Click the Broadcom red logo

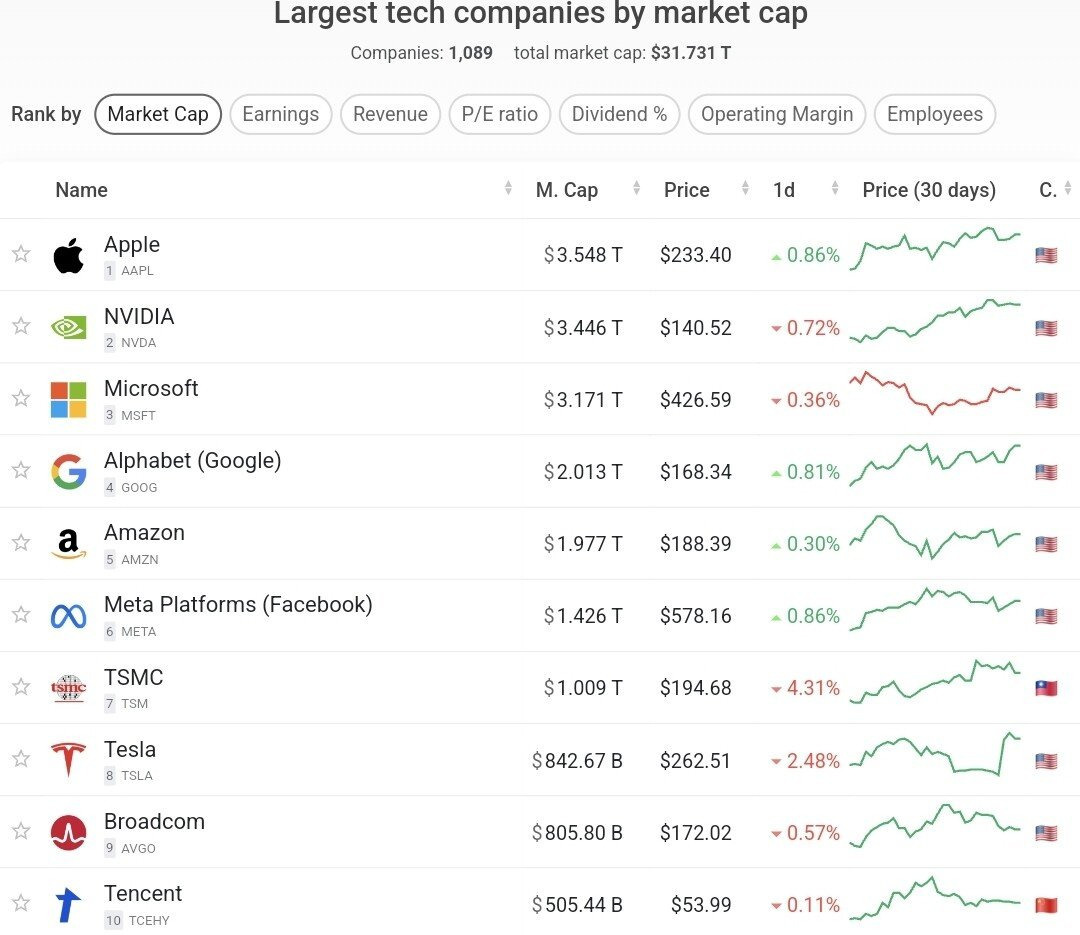pos(68,832)
